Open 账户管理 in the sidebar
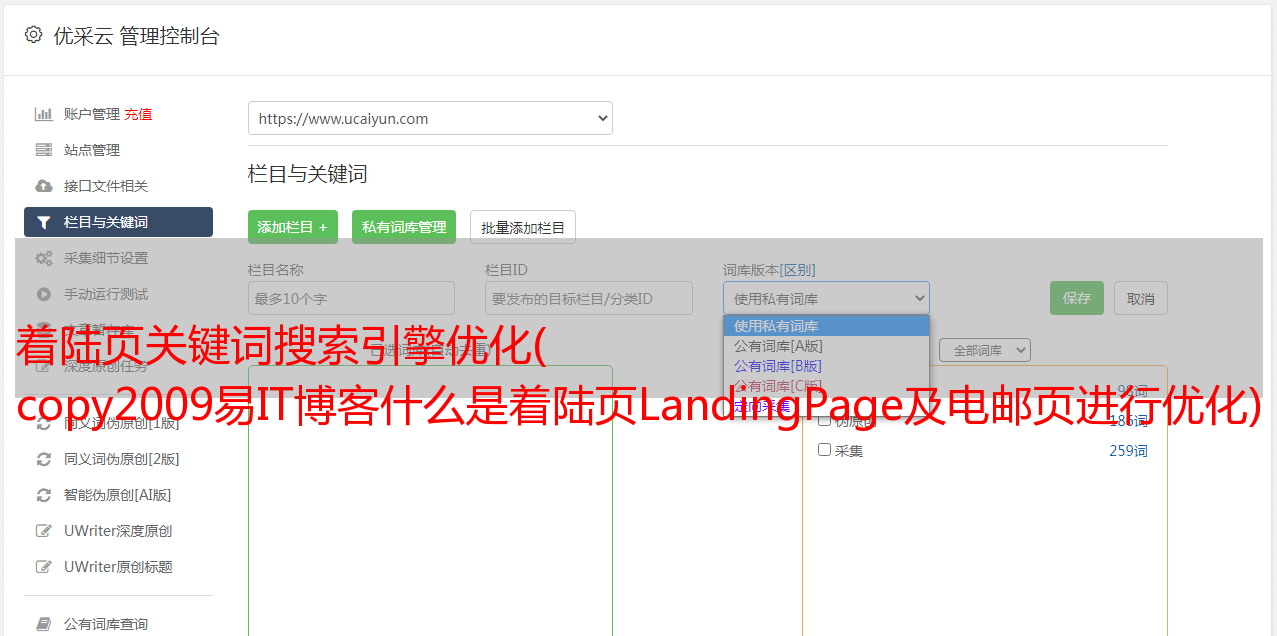Viewport: 1277px width, 636px height. 92,114
